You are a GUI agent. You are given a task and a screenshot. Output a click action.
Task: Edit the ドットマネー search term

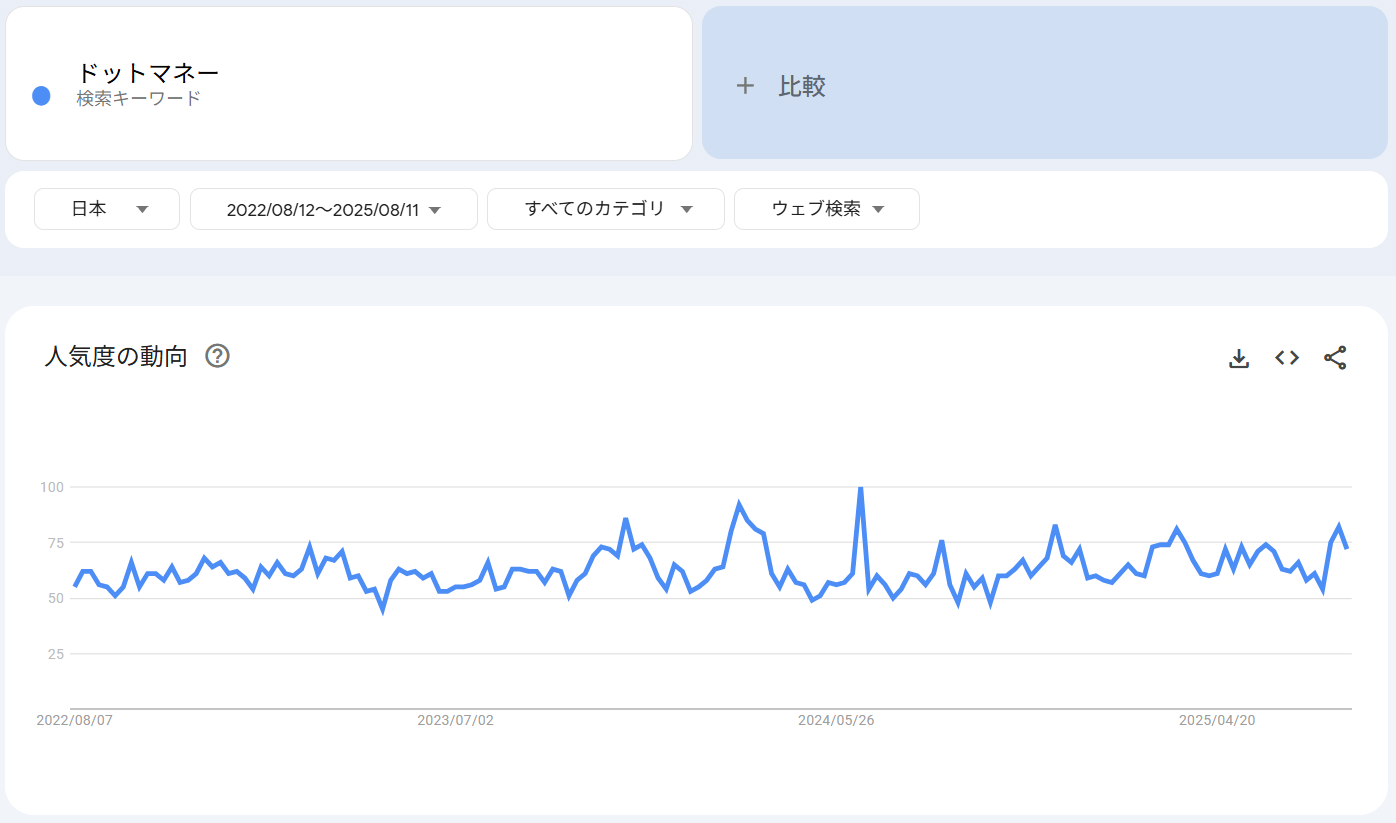148,73
